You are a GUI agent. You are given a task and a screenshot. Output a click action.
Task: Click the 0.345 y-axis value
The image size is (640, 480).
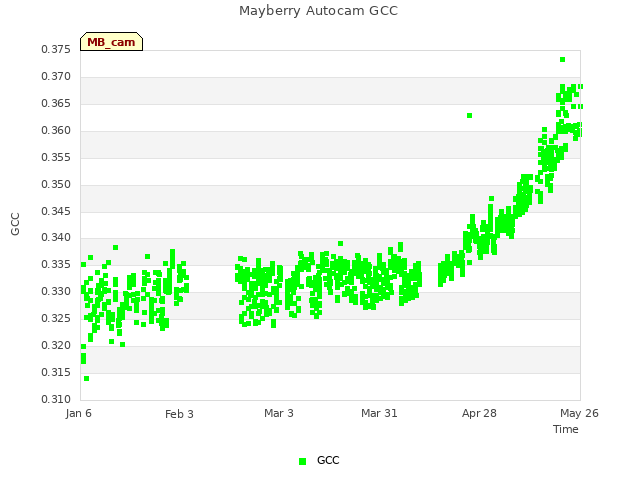pyautogui.click(x=56, y=211)
